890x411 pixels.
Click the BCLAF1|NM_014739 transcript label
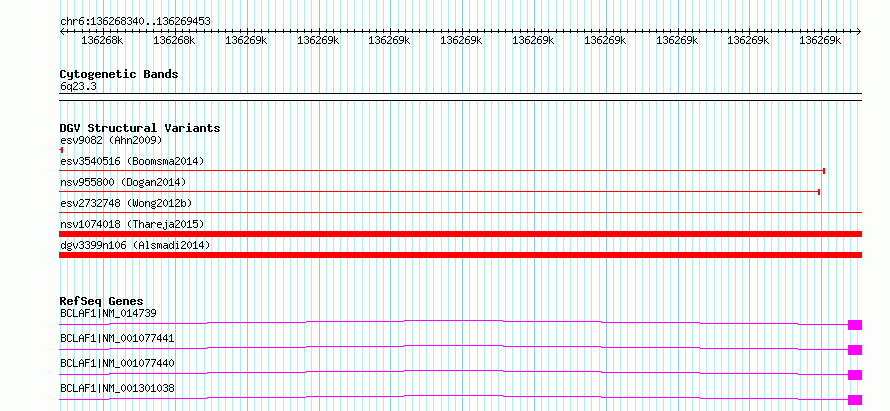tap(108, 313)
